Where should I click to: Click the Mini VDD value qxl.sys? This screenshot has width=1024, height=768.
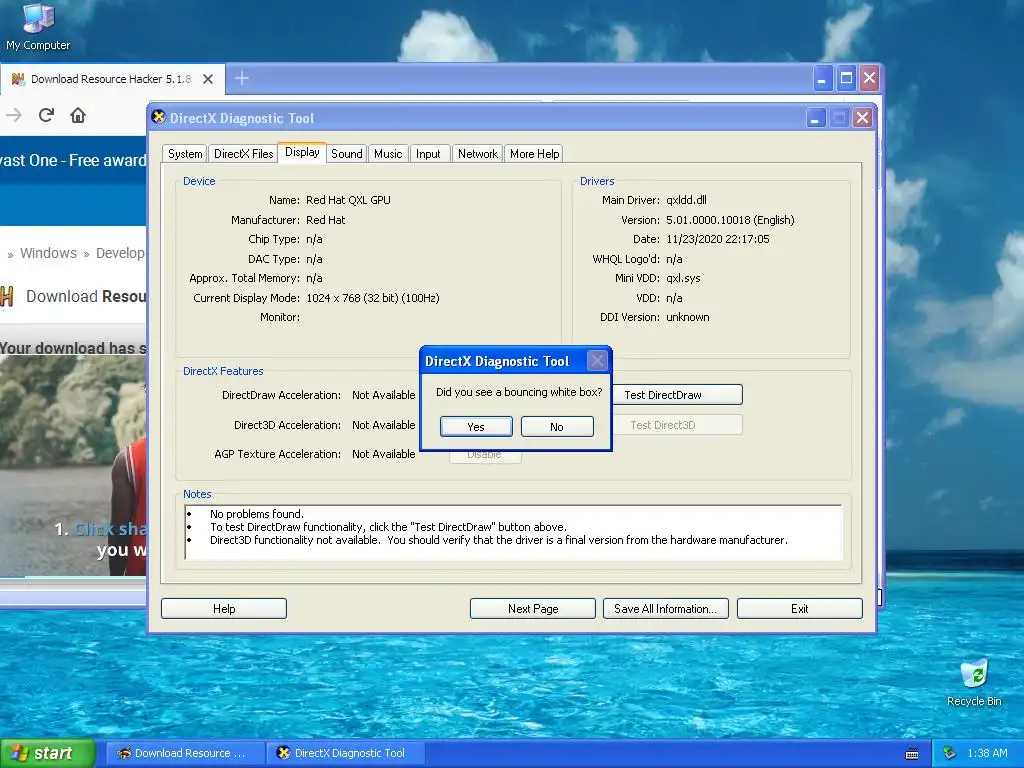pyautogui.click(x=683, y=278)
